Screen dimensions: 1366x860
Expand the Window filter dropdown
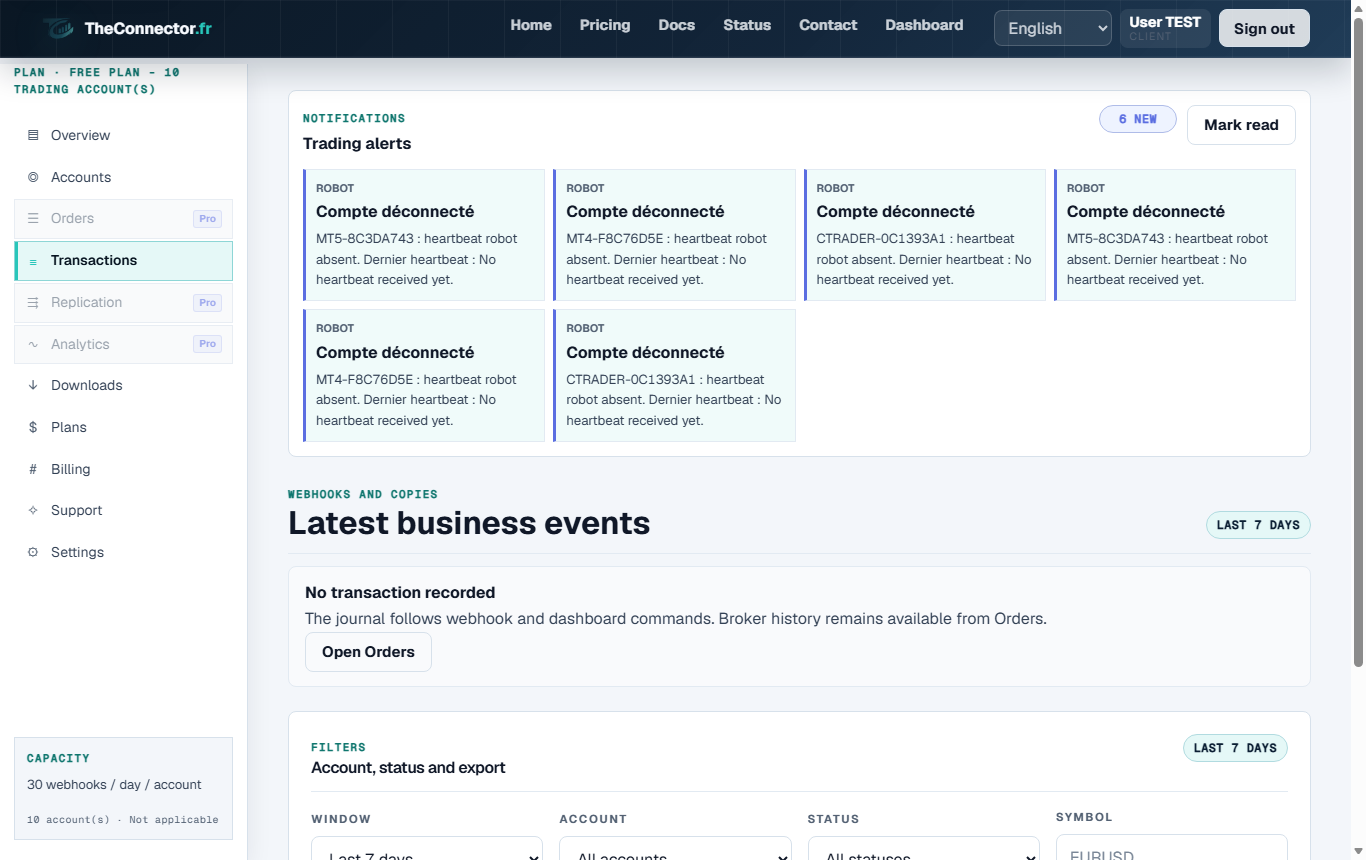427,850
